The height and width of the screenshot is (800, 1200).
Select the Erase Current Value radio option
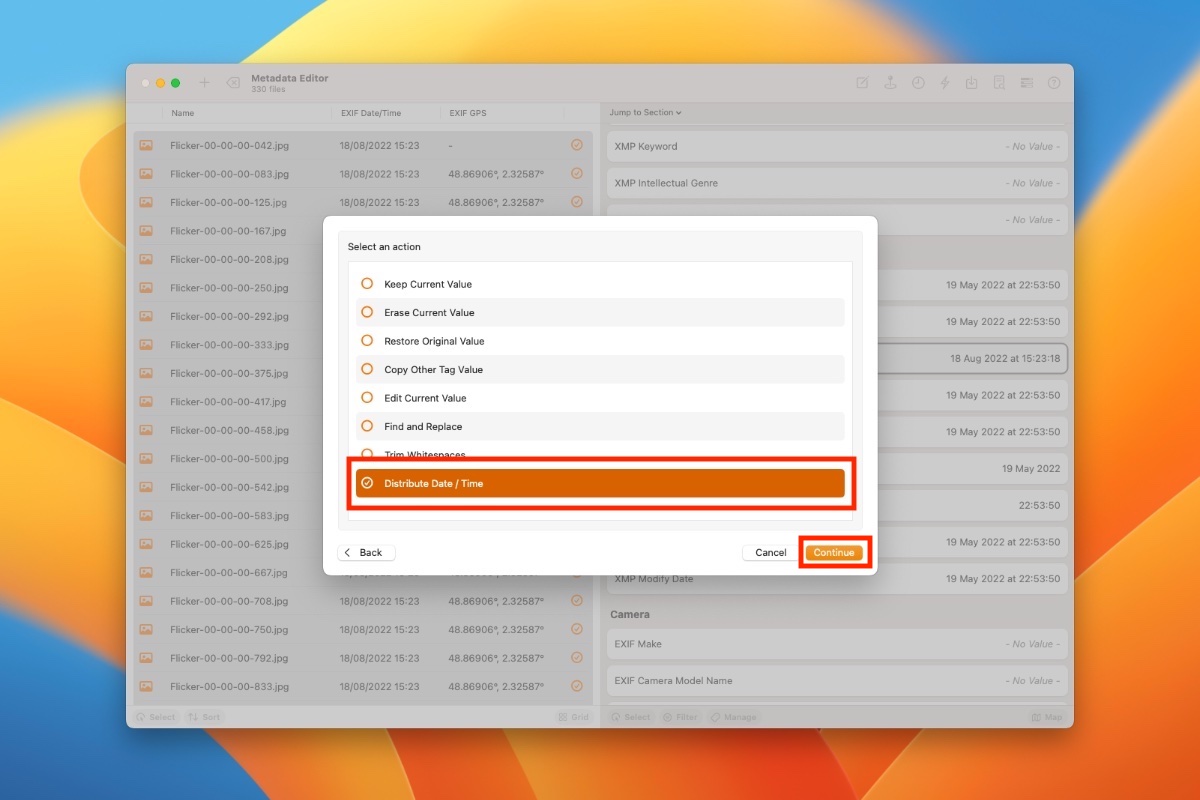pos(367,313)
